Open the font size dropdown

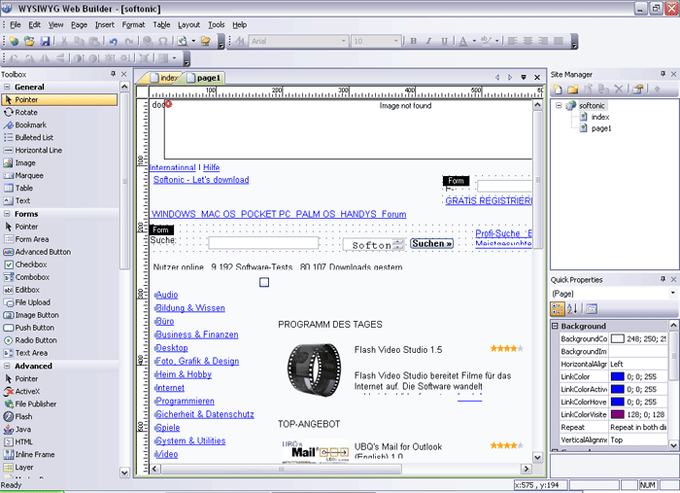pyautogui.click(x=396, y=41)
